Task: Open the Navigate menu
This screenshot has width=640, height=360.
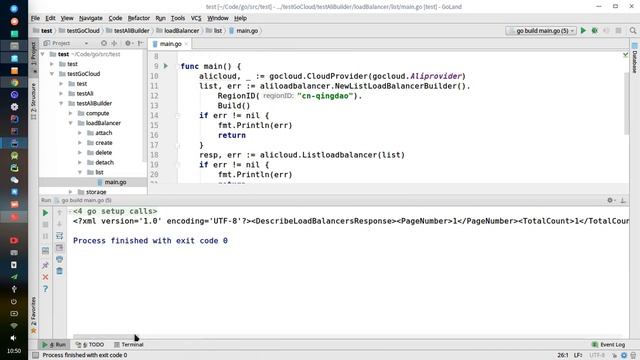Action: tap(91, 18)
